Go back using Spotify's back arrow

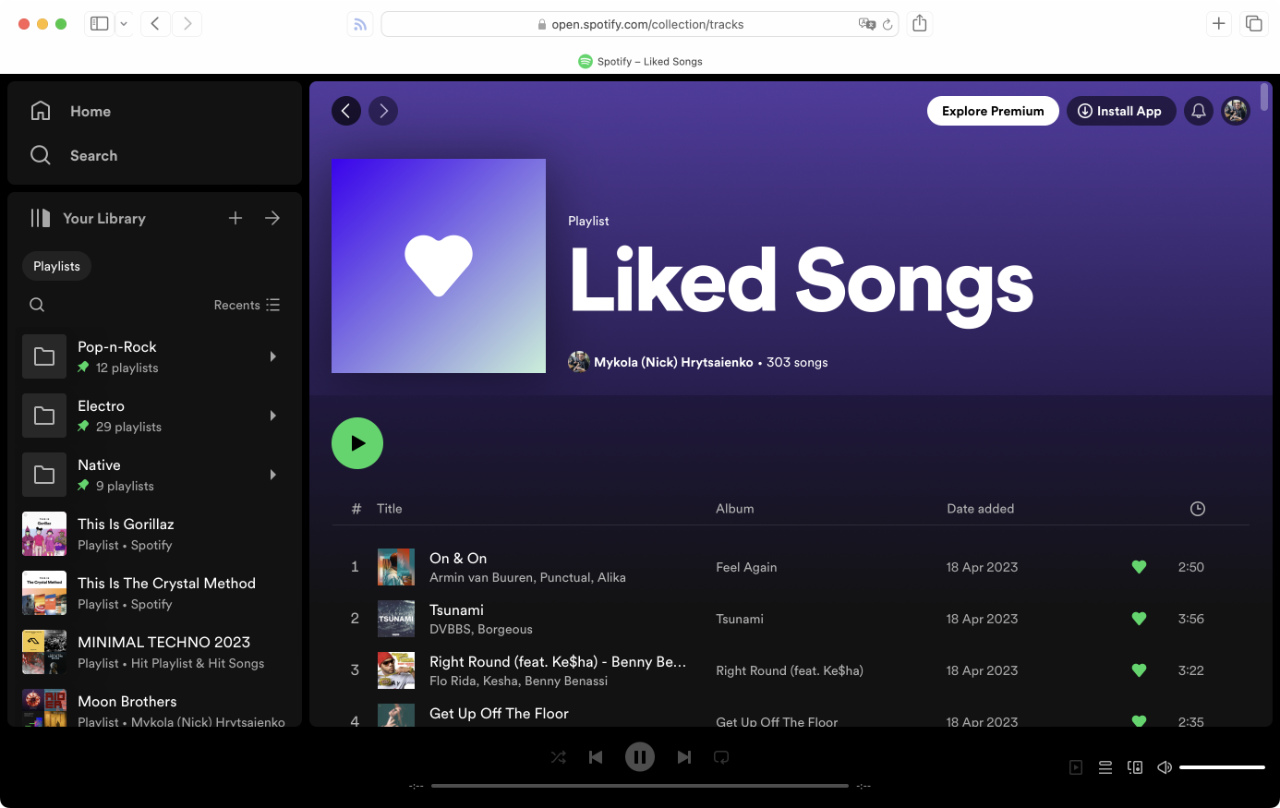pyautogui.click(x=346, y=111)
